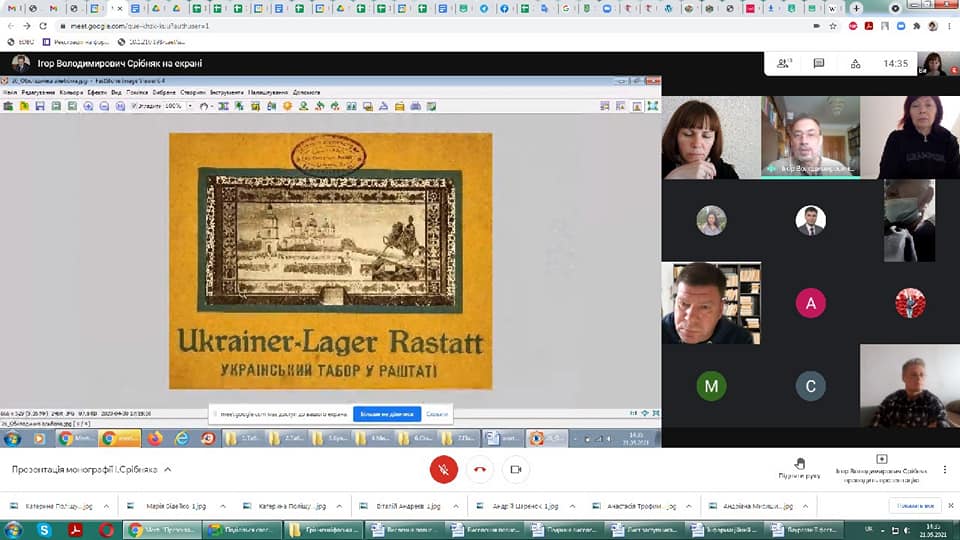960x540 pixels.
Task: Raise hand with the hand button
Action: pyautogui.click(x=799, y=464)
